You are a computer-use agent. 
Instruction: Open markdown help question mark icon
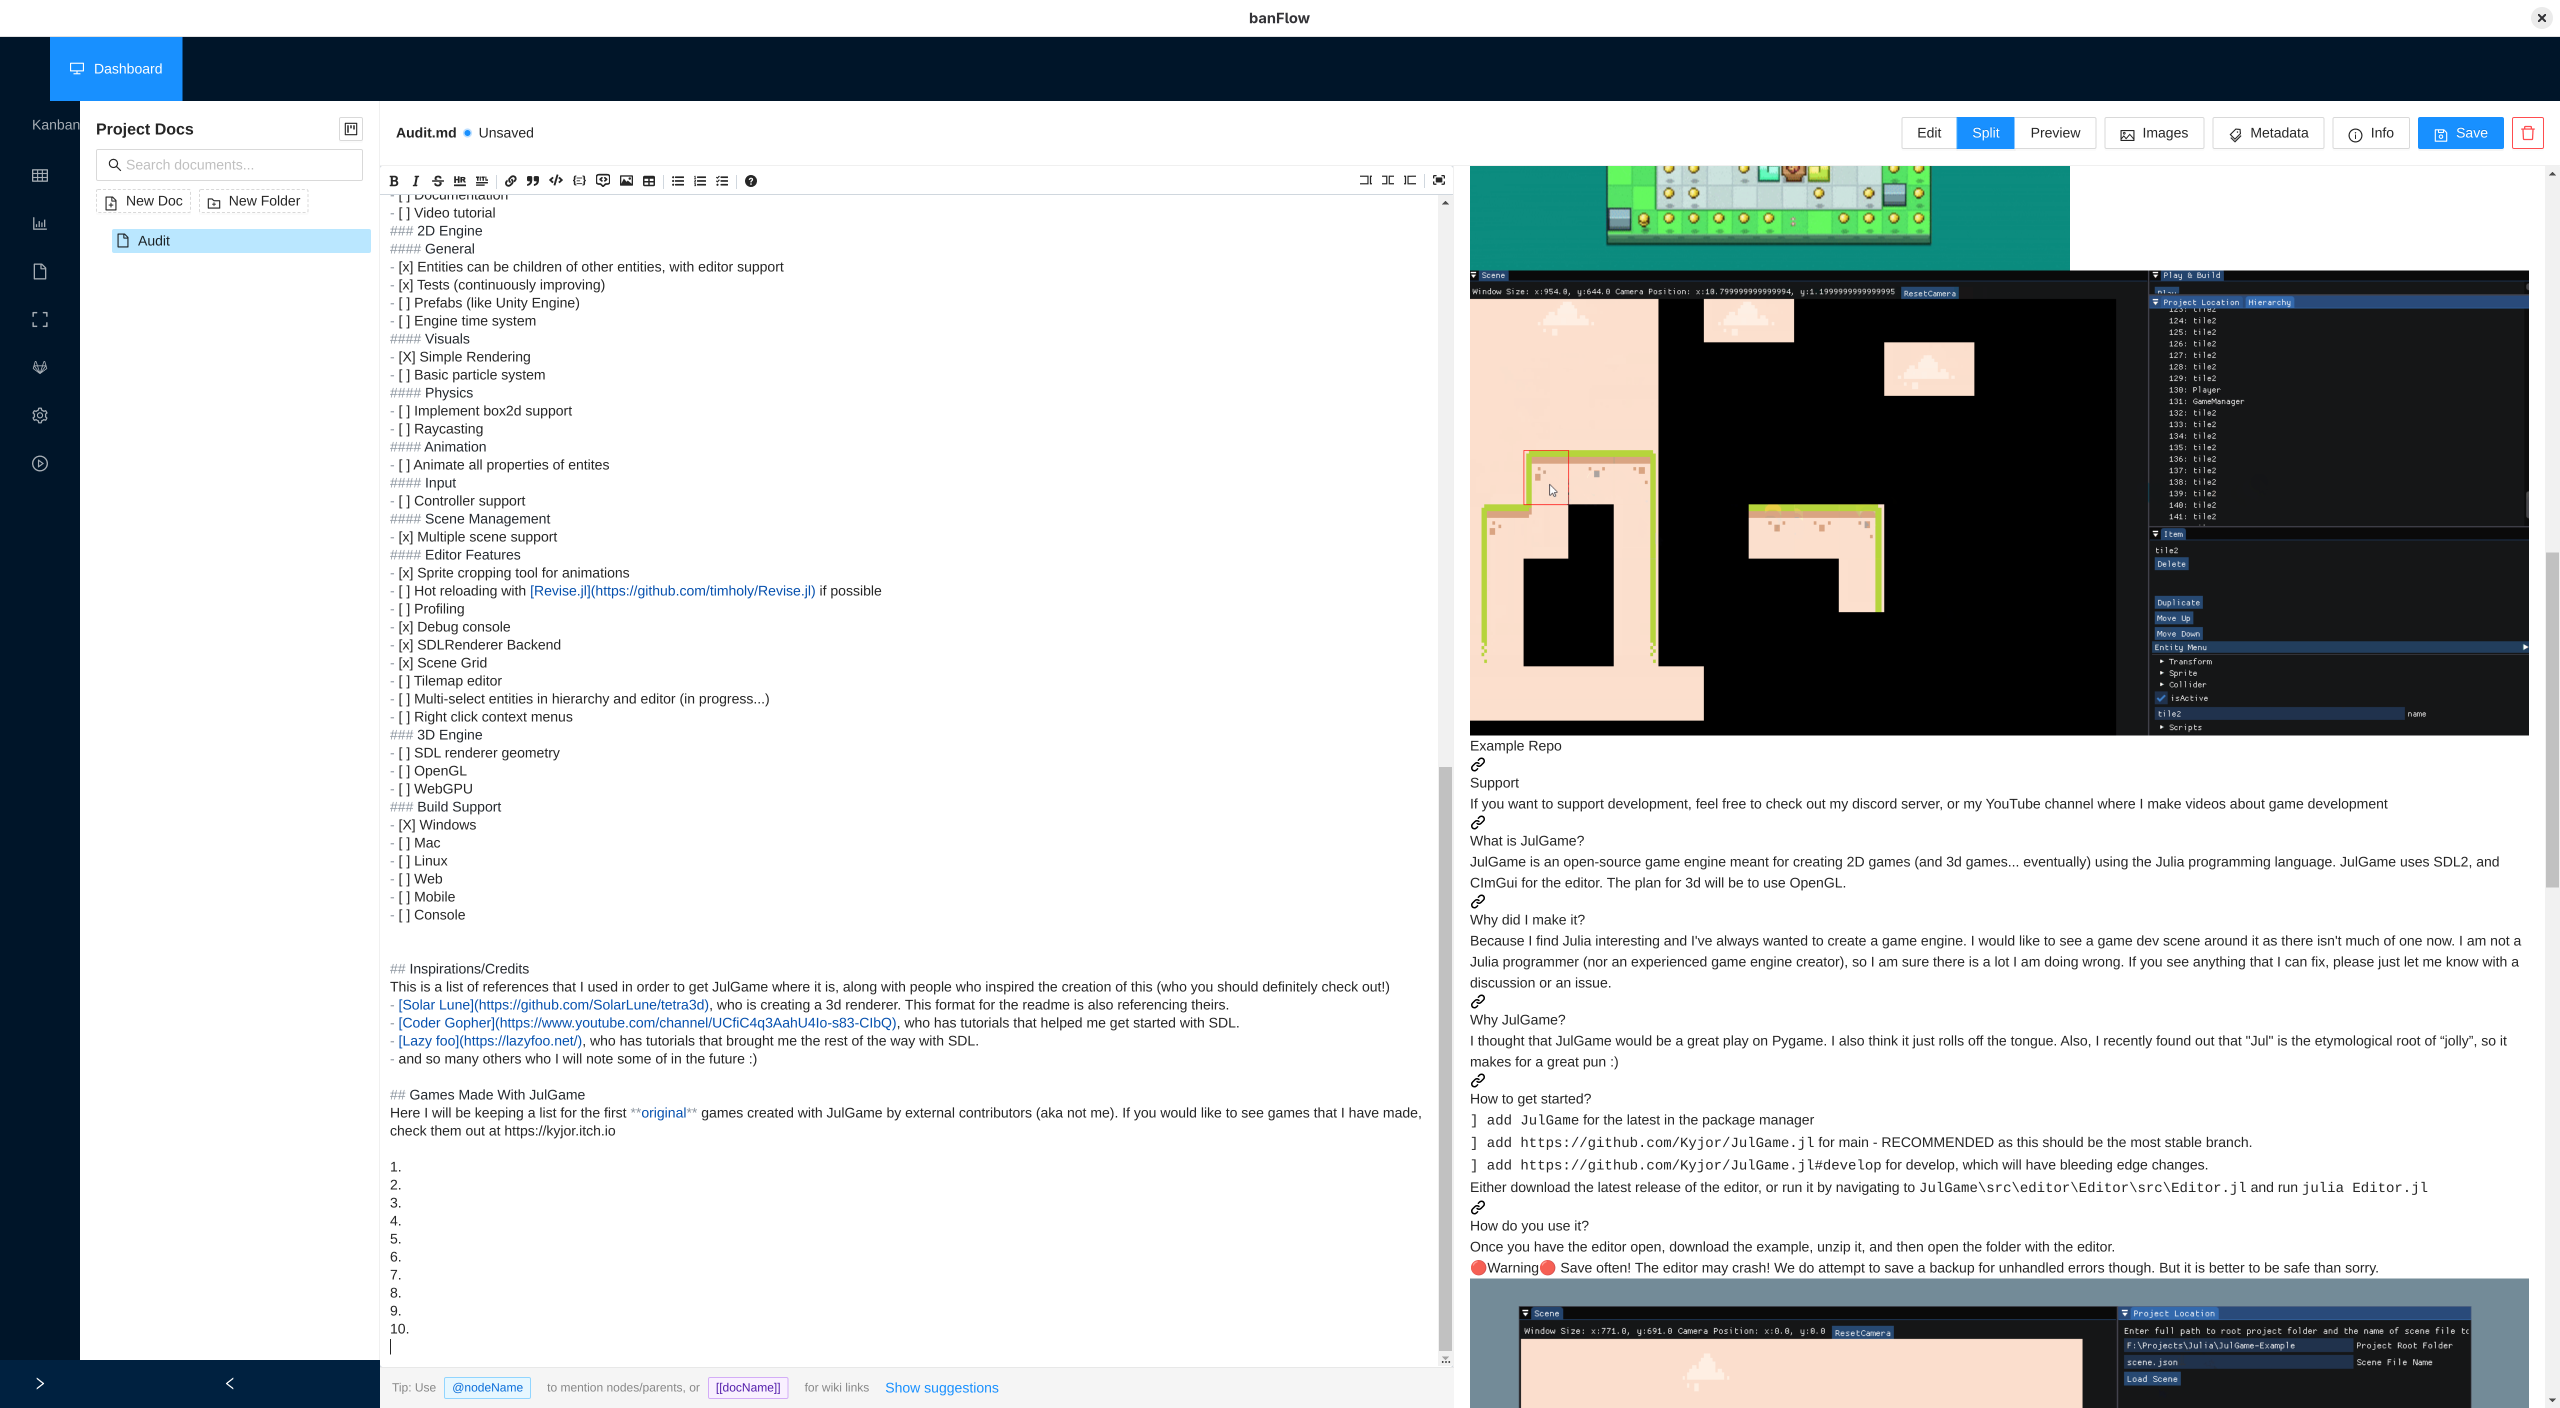point(751,181)
